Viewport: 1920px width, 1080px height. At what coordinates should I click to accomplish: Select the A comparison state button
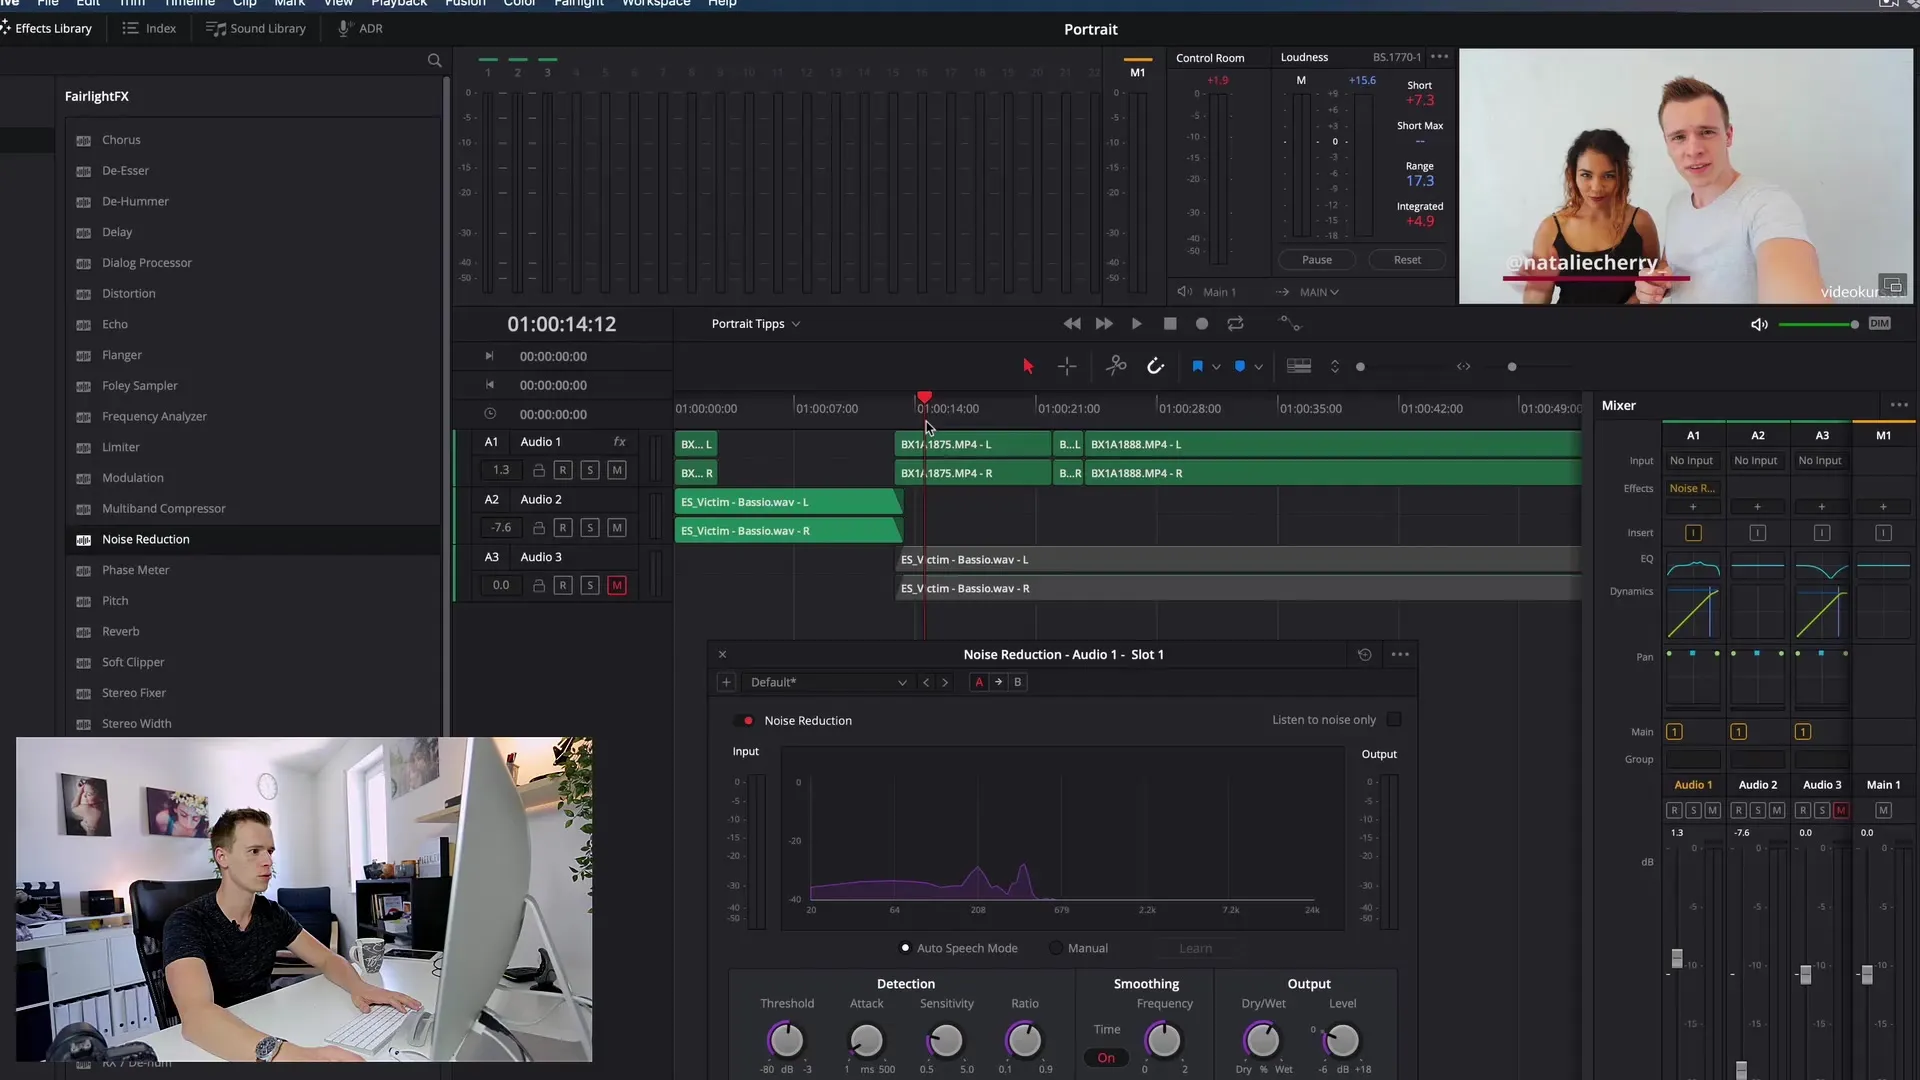(x=979, y=682)
